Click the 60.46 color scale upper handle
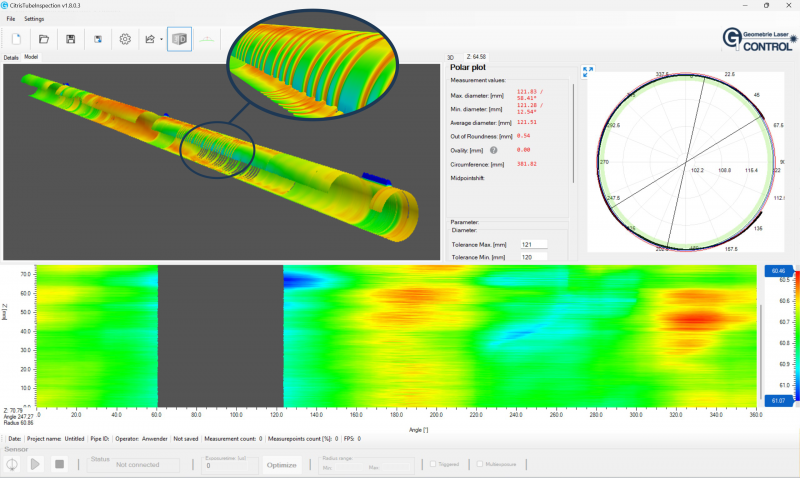The image size is (800, 478). (778, 271)
